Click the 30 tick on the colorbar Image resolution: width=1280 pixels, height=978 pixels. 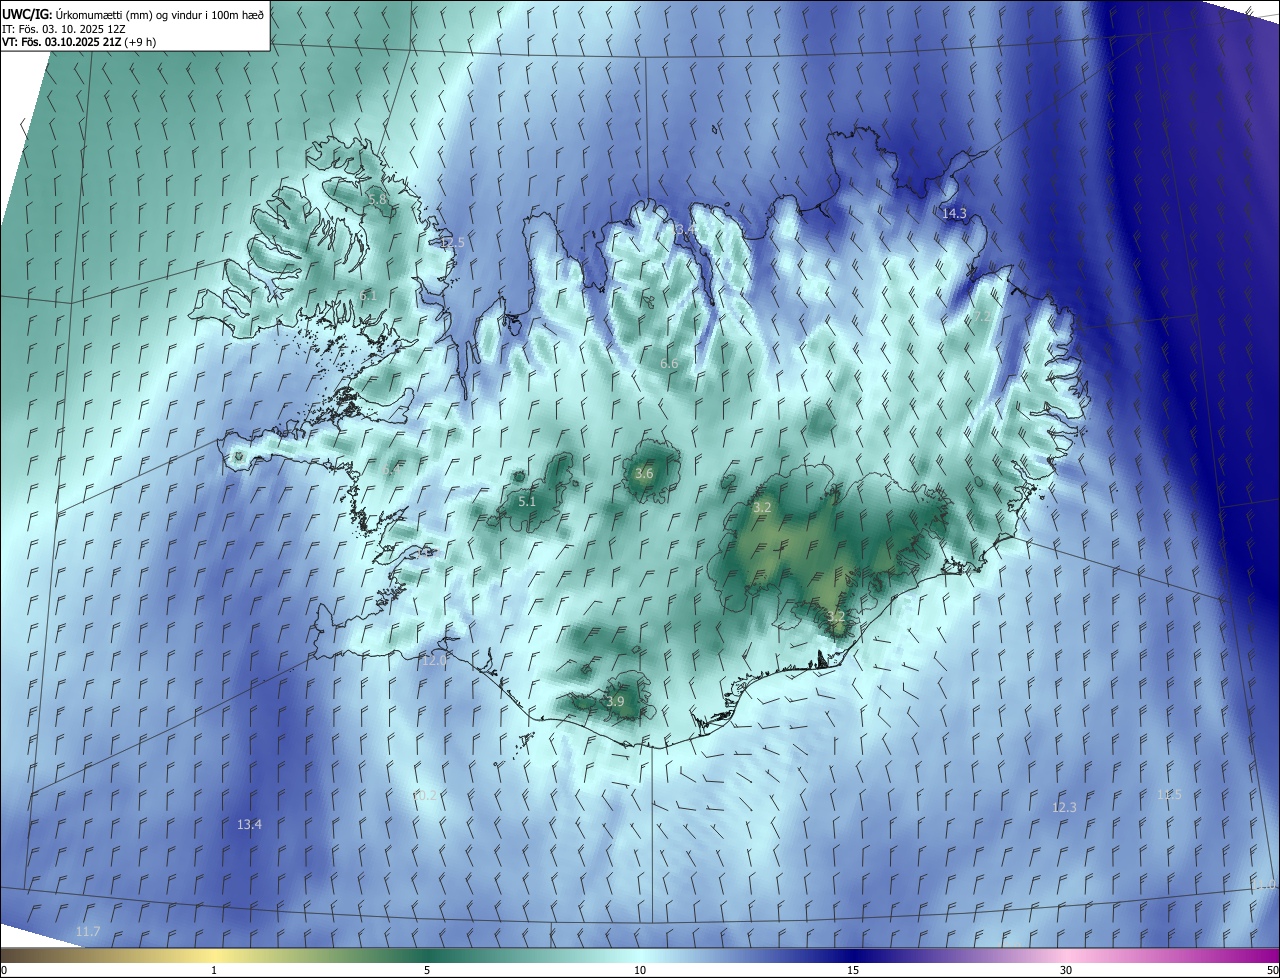tap(1066, 970)
